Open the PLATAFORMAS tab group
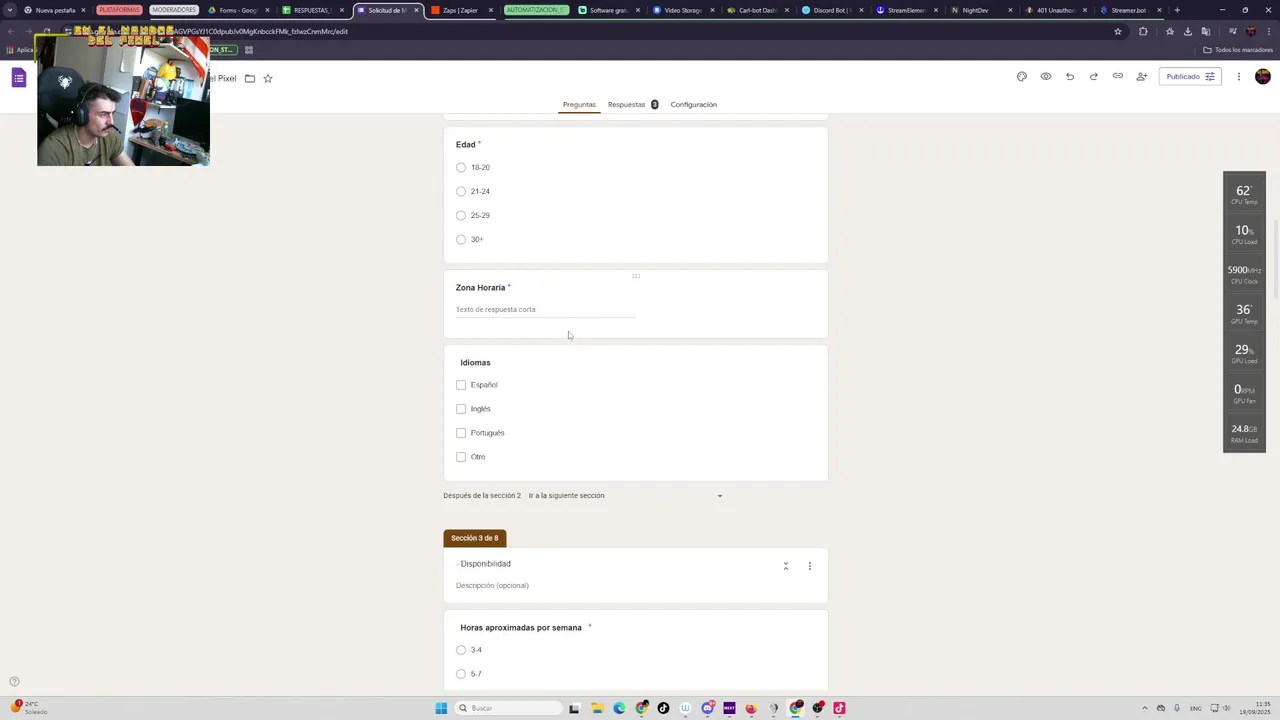 click(119, 10)
